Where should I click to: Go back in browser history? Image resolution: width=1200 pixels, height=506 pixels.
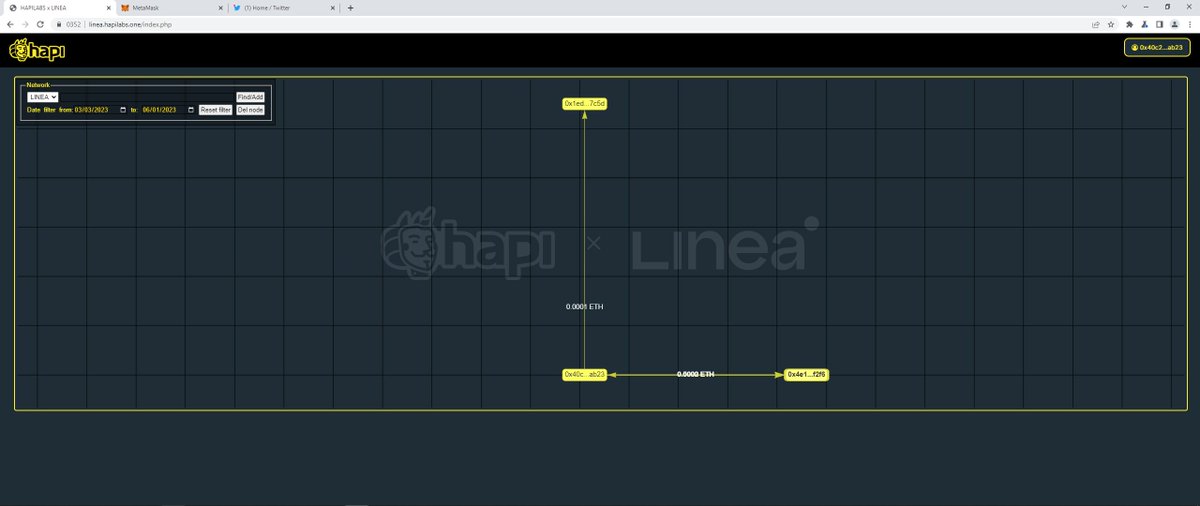point(10,24)
